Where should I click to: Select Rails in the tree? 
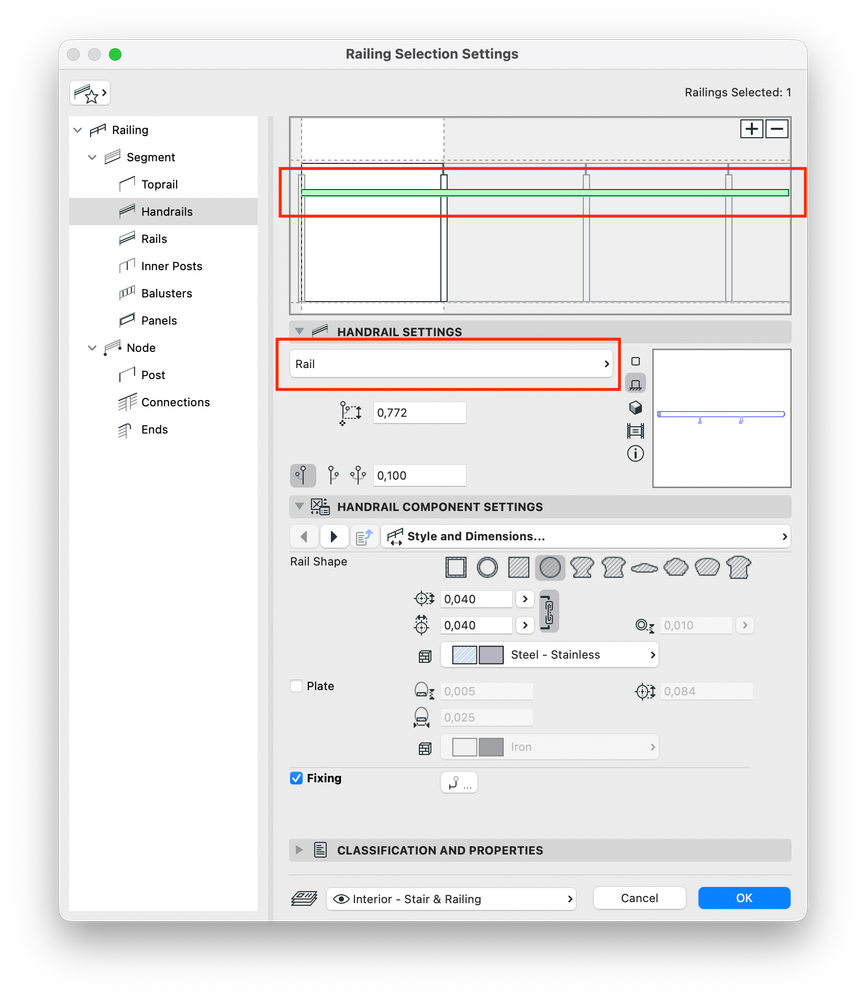[x=154, y=239]
